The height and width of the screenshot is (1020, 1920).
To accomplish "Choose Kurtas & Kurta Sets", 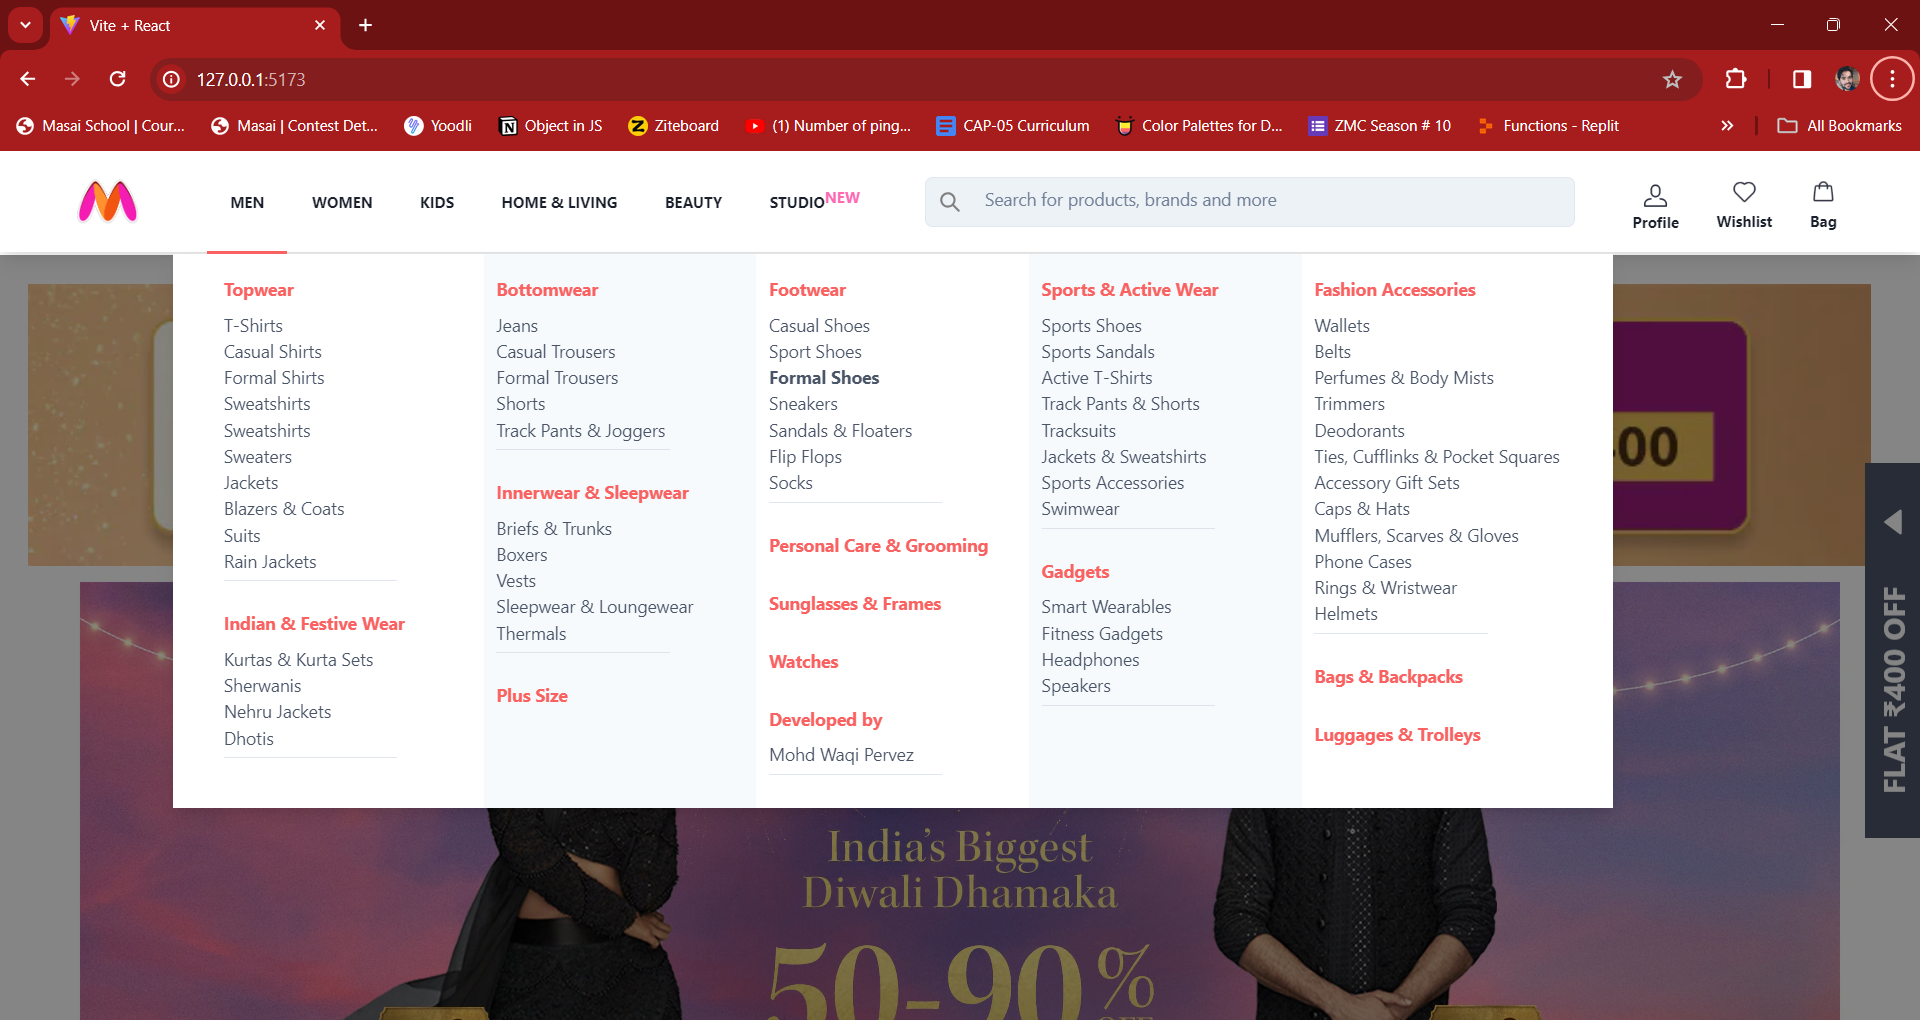I will point(298,660).
